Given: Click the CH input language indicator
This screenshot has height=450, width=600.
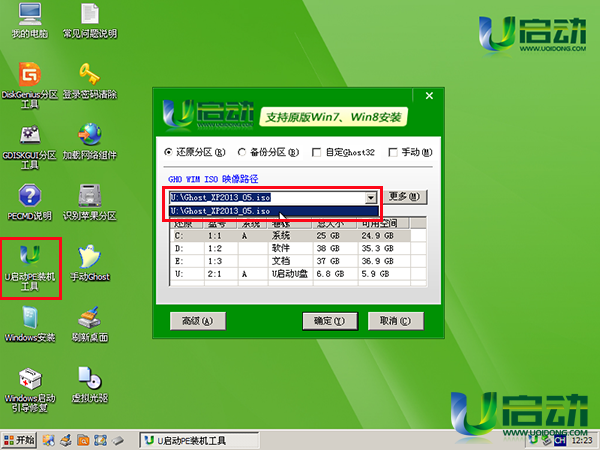Looking at the screenshot, I should click(x=560, y=440).
